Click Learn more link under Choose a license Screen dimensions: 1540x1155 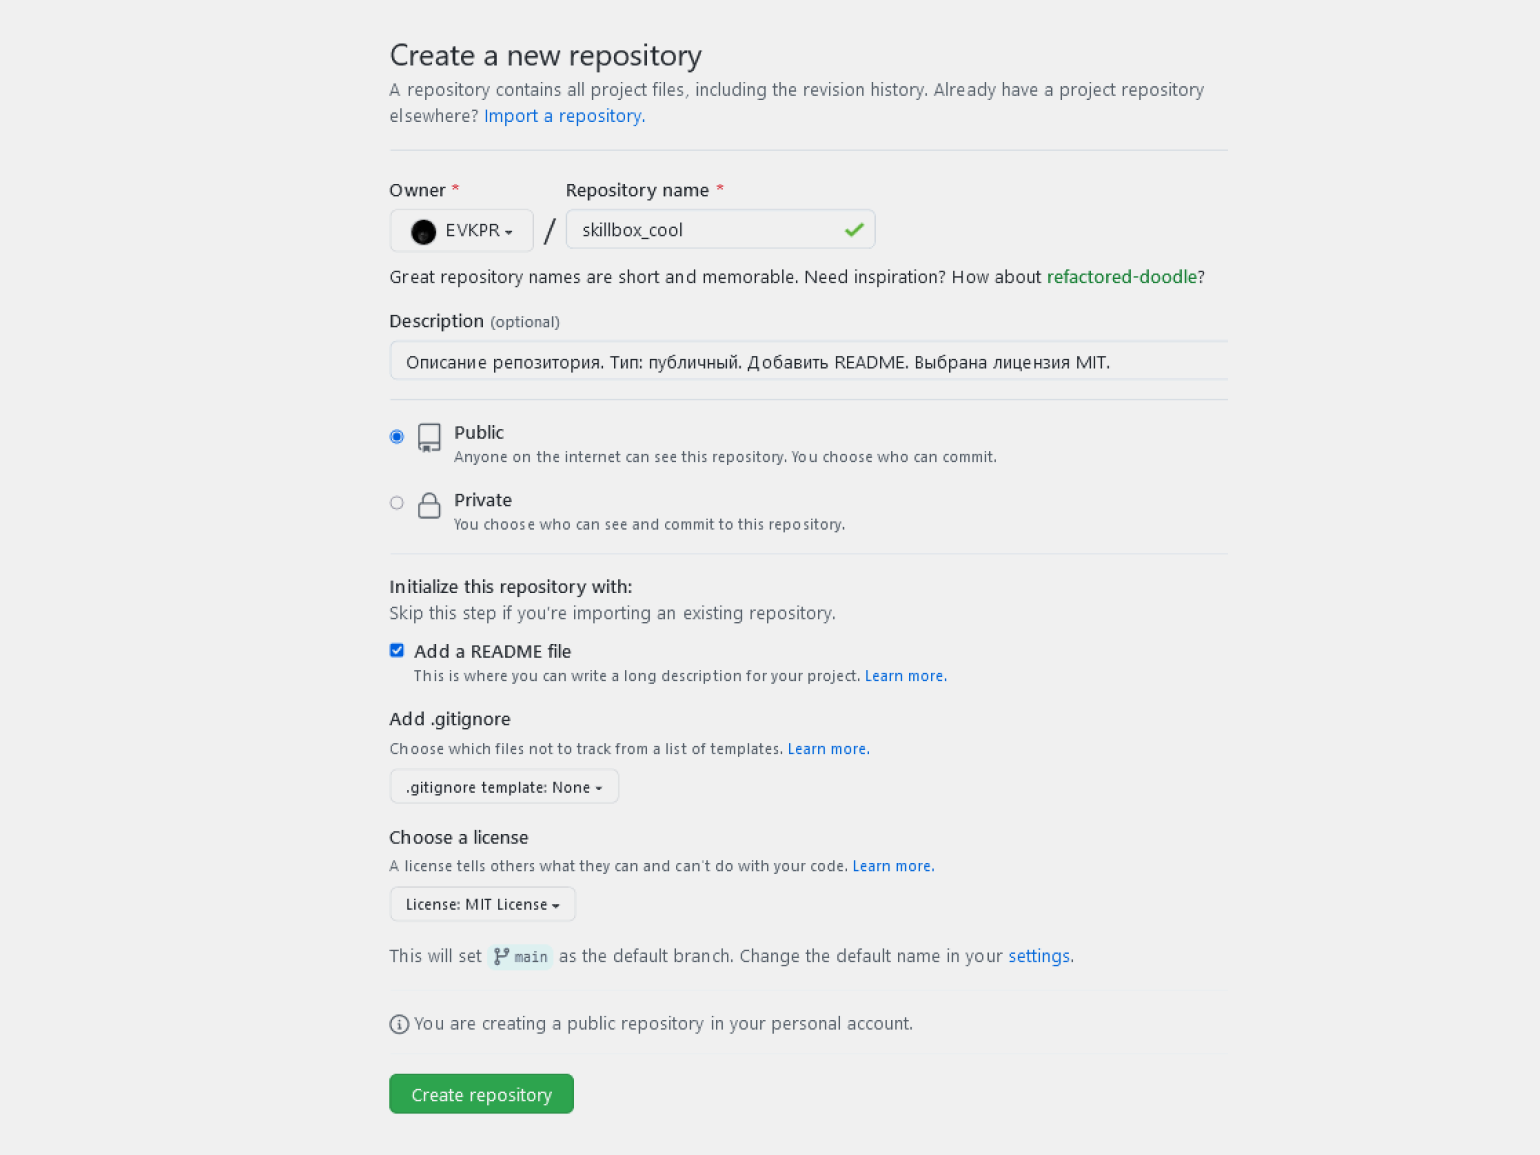pyautogui.click(x=892, y=866)
